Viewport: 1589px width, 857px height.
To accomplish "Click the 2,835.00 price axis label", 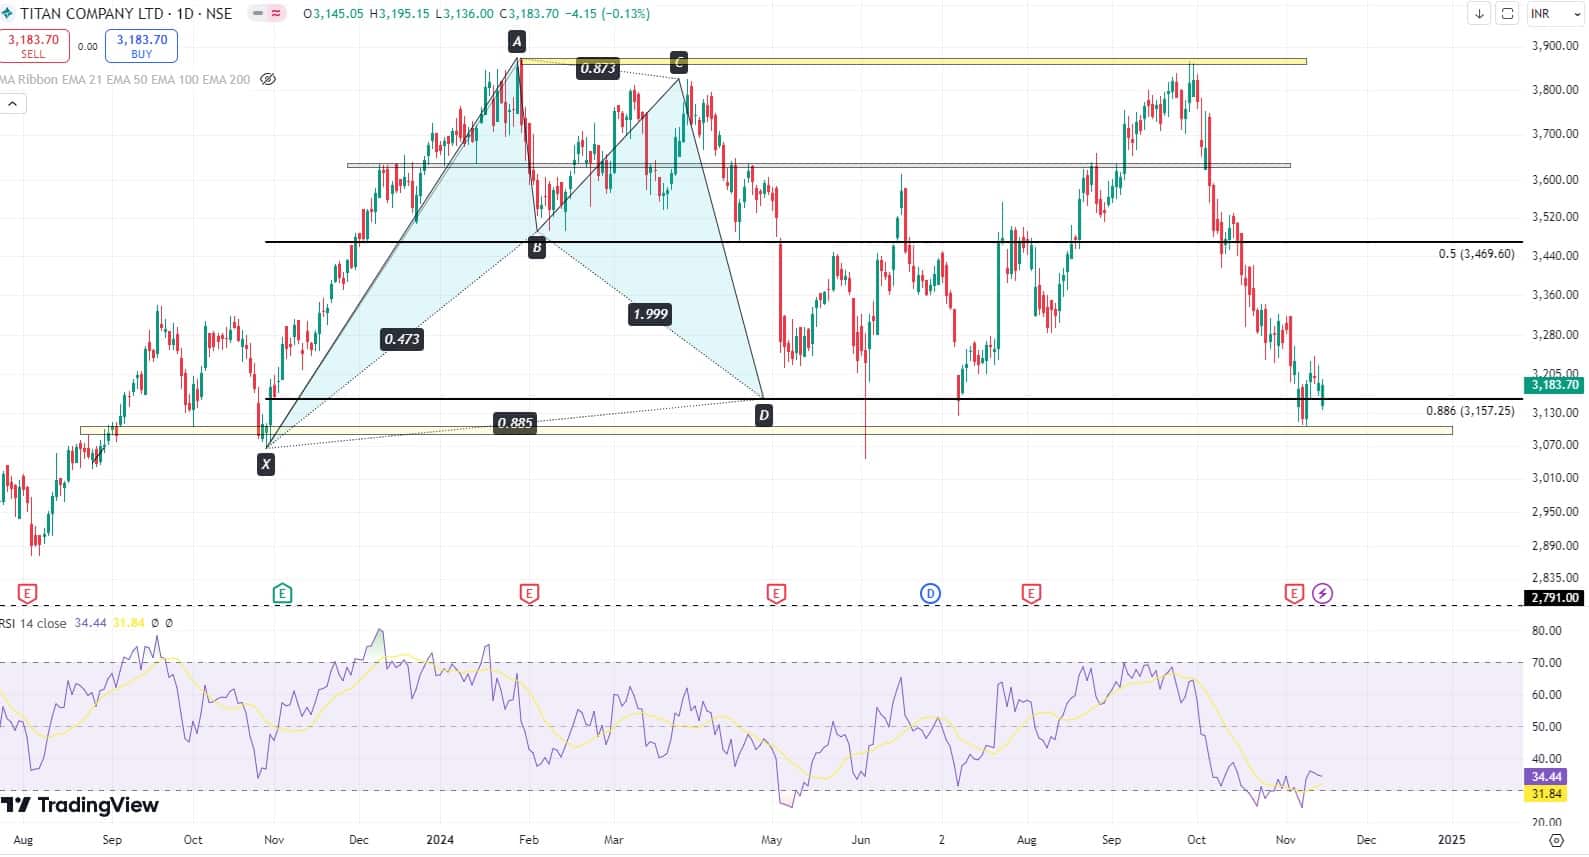I will pos(1555,578).
